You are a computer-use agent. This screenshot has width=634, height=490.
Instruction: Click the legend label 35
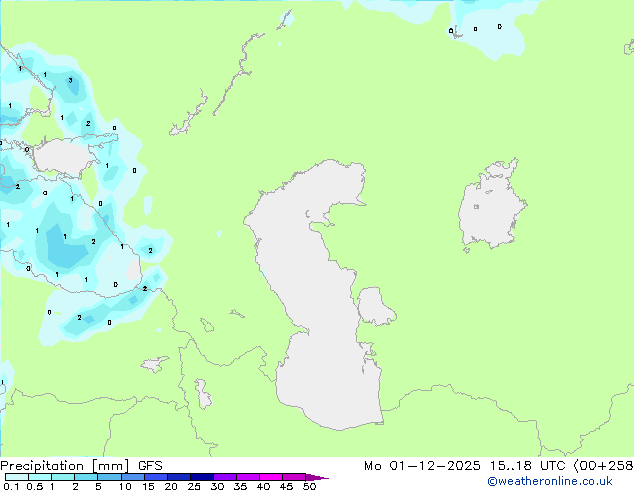(x=240, y=486)
